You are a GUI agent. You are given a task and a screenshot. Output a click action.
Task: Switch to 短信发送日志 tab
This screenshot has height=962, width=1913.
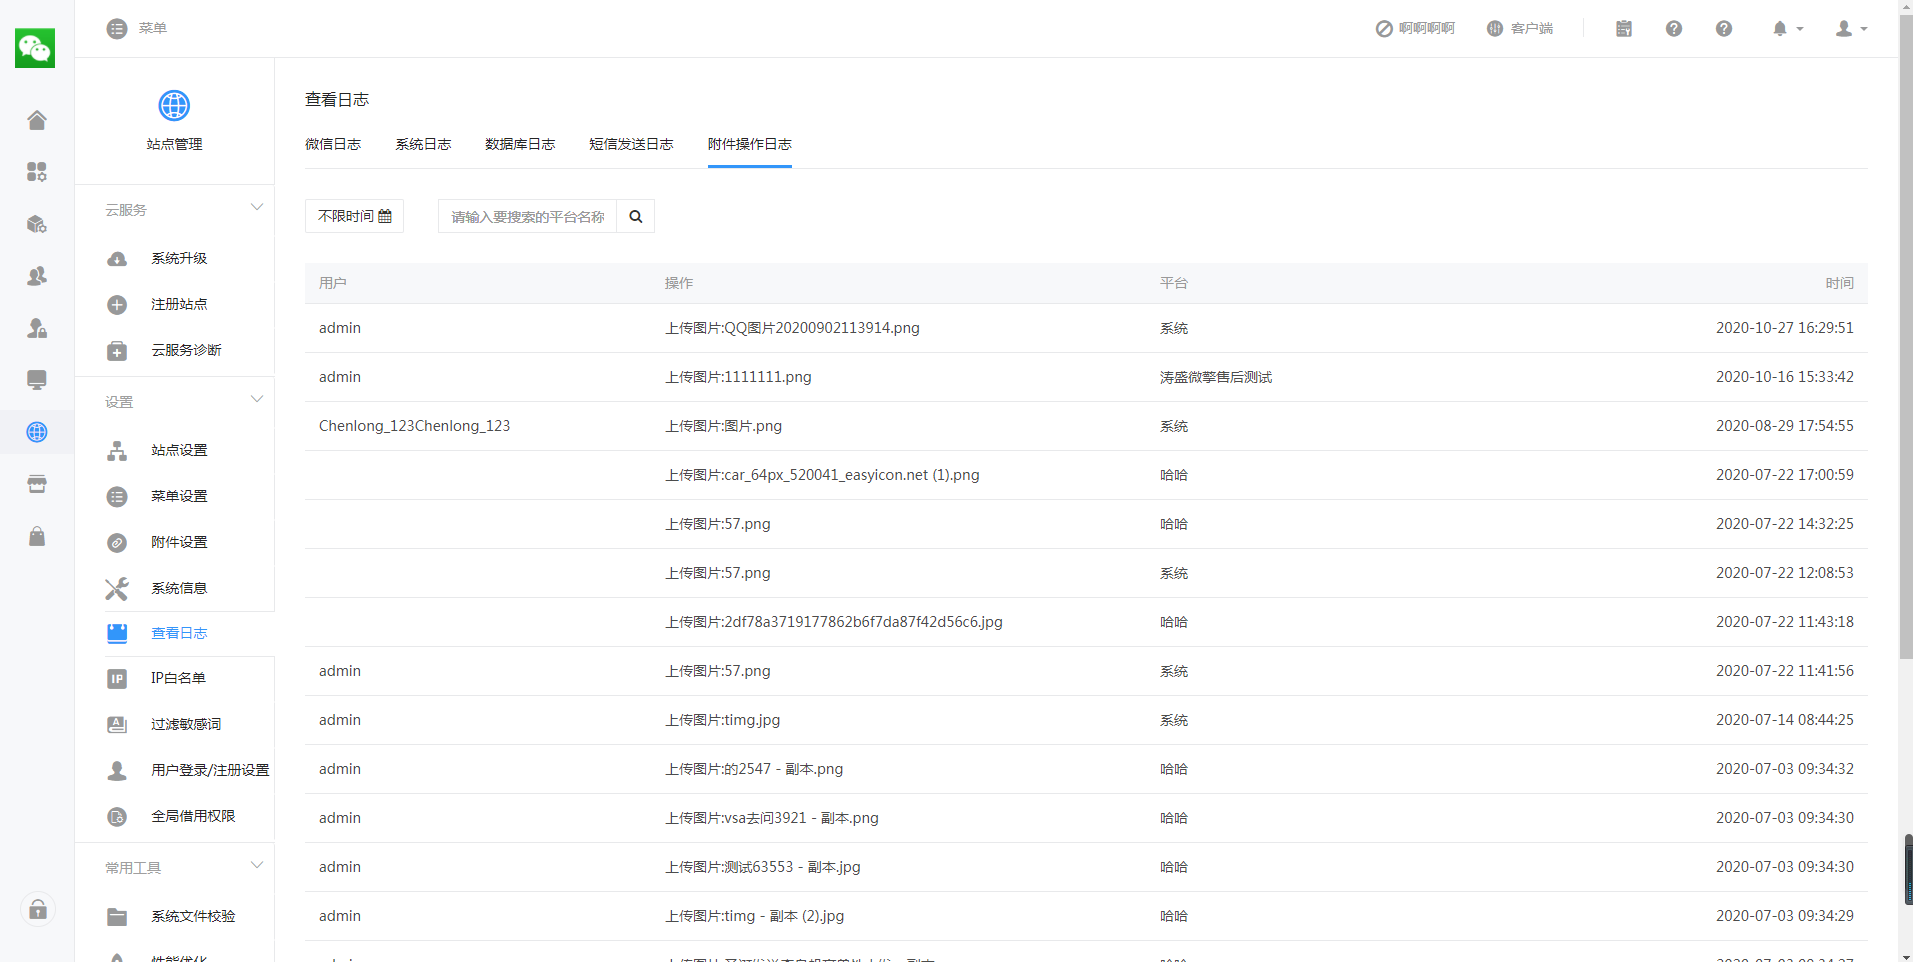pyautogui.click(x=631, y=144)
